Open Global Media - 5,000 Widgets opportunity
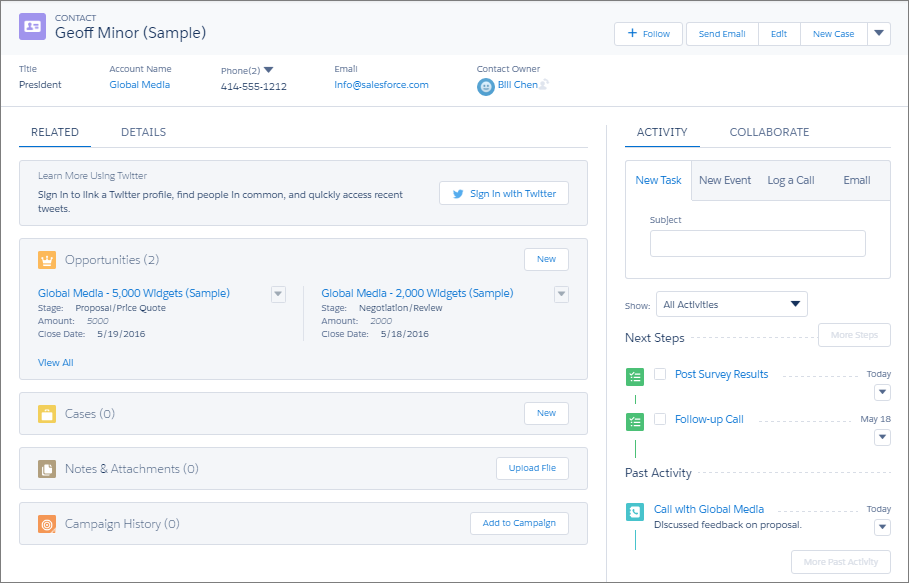The image size is (909, 583). pyautogui.click(x=134, y=293)
